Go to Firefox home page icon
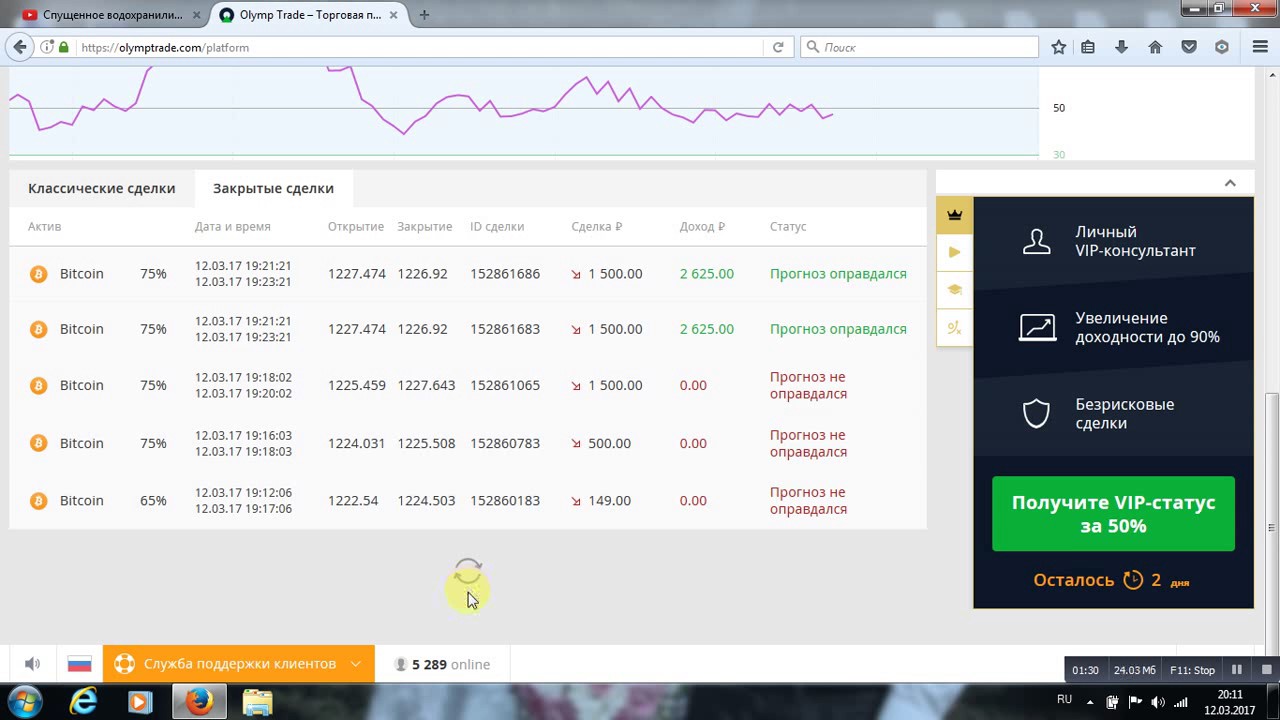The width and height of the screenshot is (1280, 720). tap(1155, 47)
